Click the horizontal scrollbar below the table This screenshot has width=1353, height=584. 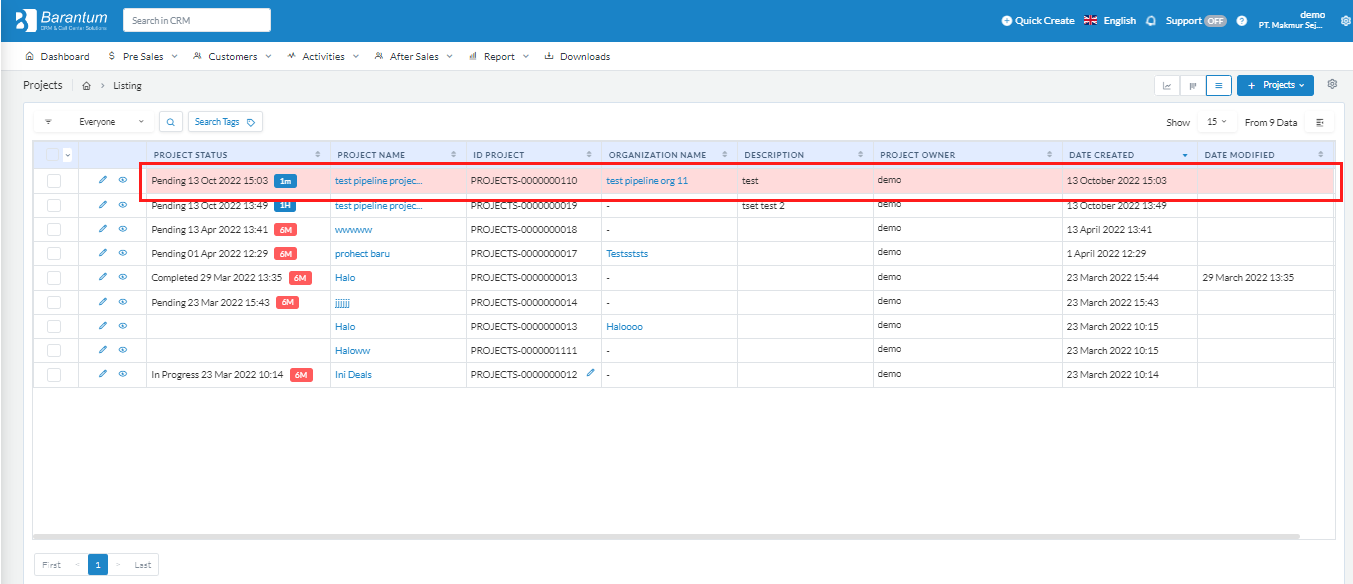(668, 536)
